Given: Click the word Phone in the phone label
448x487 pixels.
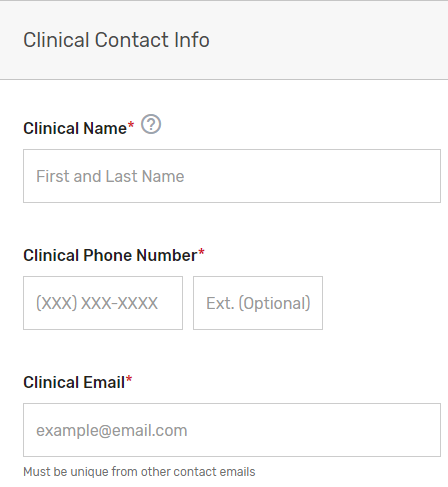Looking at the screenshot, I should 107,255.
